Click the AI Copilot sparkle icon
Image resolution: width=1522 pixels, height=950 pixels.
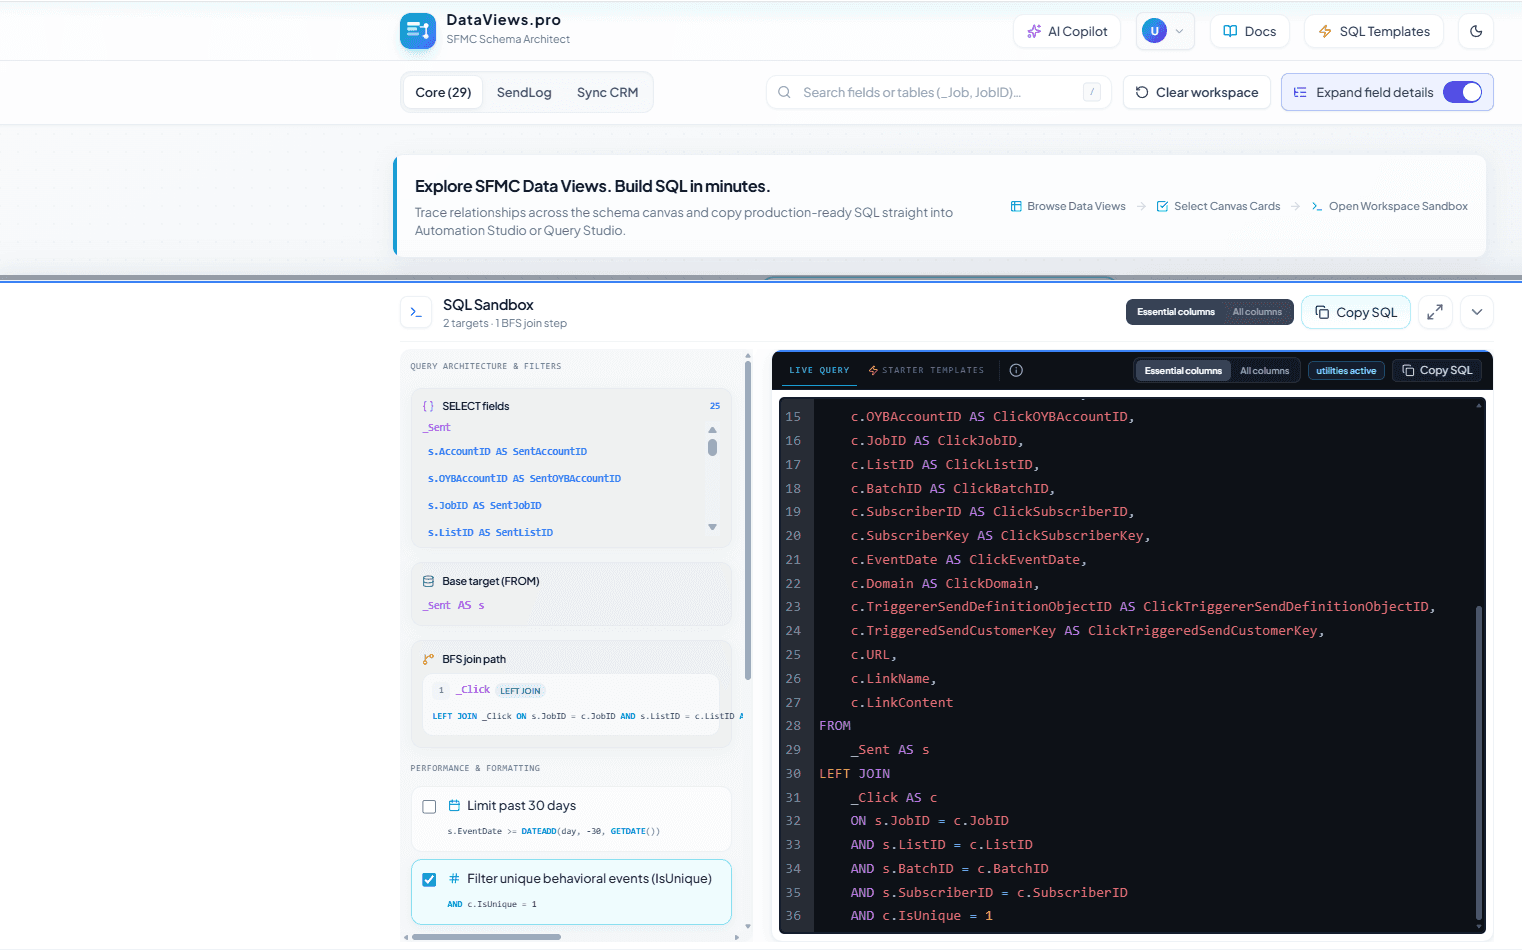(x=1034, y=31)
